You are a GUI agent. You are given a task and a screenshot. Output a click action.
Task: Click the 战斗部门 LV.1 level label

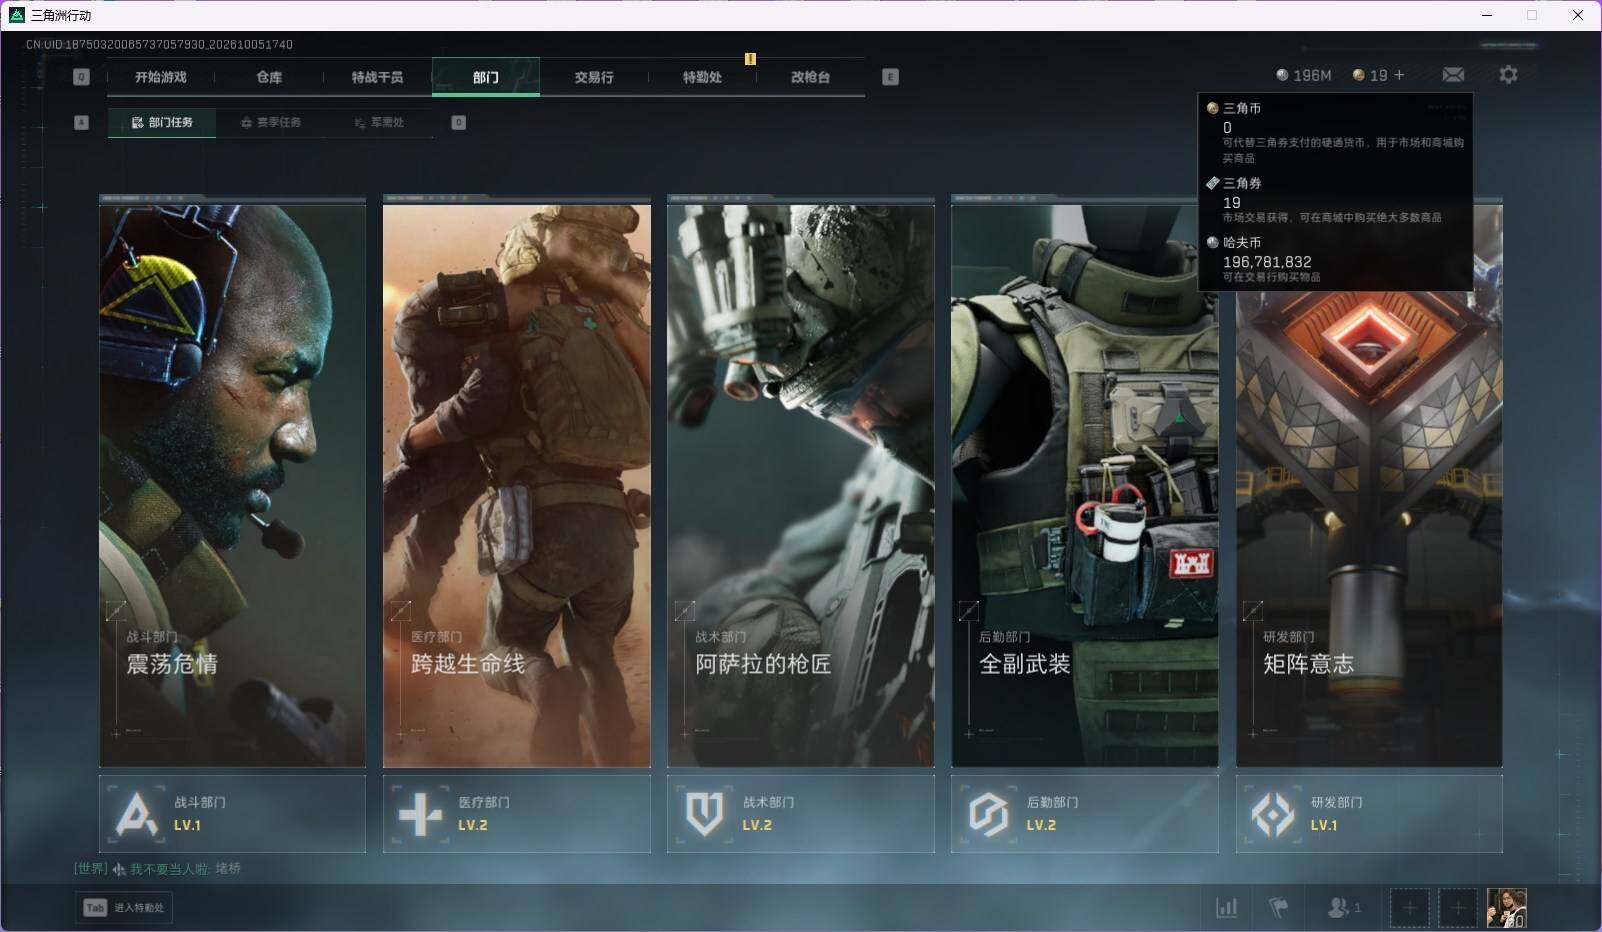187,825
